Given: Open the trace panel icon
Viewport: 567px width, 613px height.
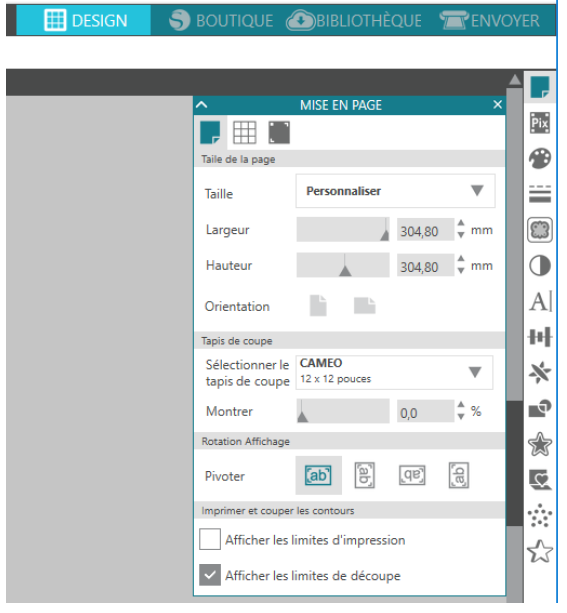Looking at the screenshot, I should pos(540,230).
